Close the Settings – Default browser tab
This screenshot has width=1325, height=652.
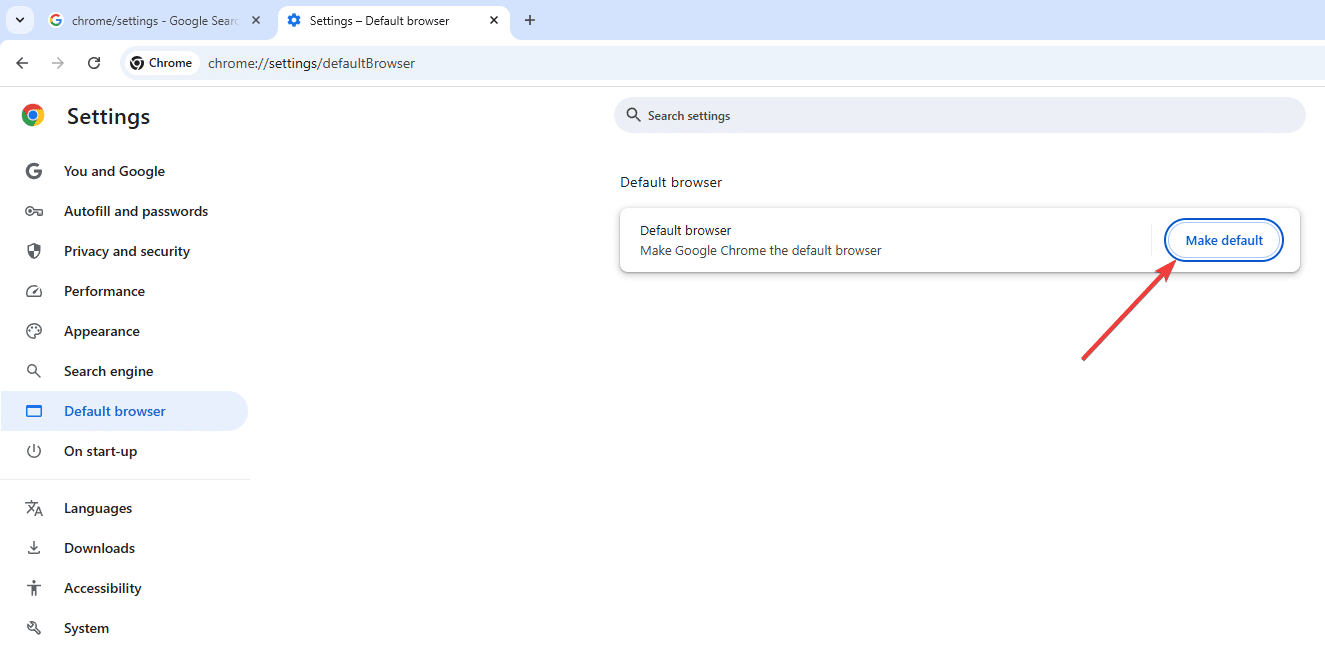[x=494, y=20]
